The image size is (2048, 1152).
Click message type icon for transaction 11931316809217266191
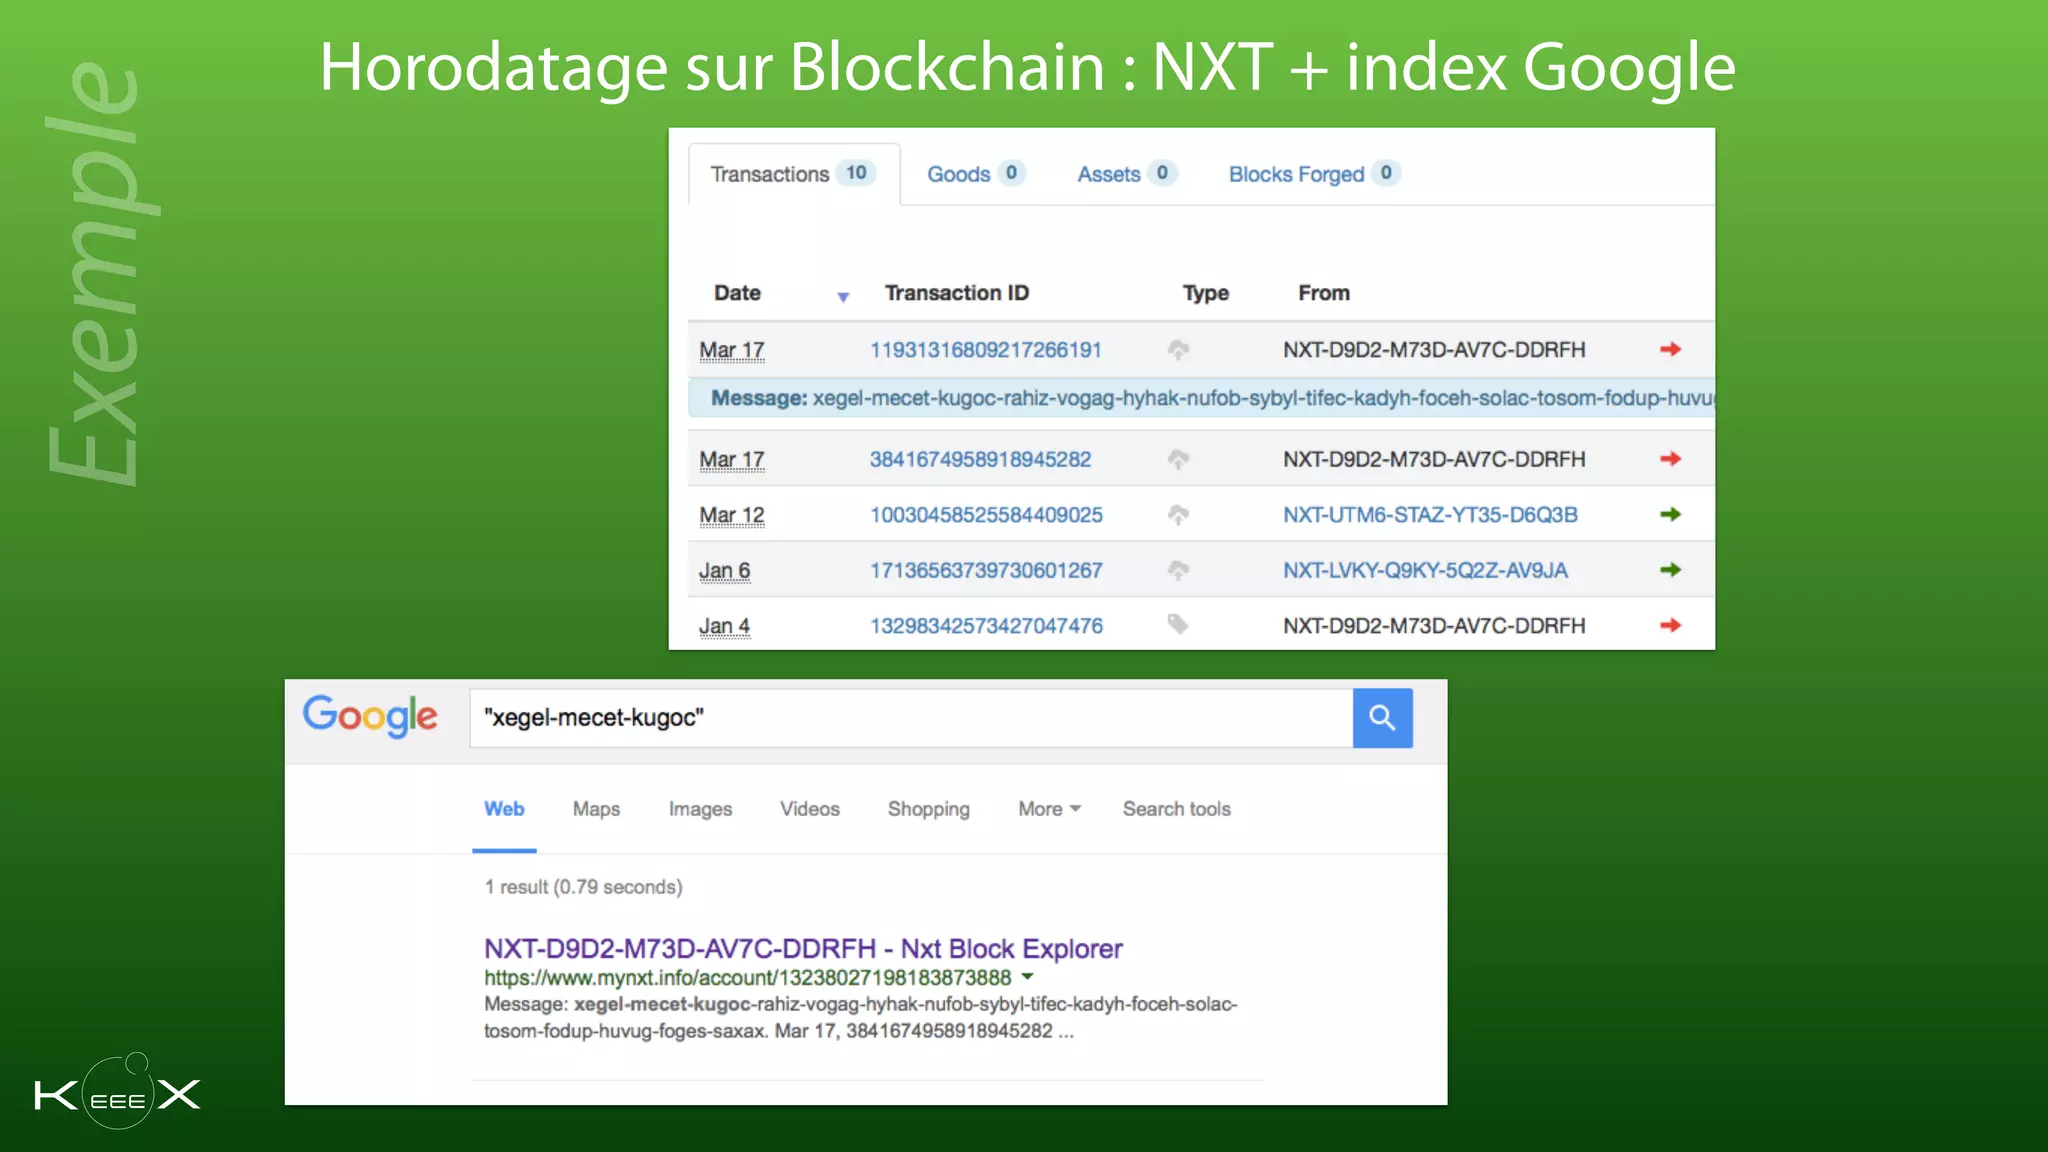[1178, 350]
